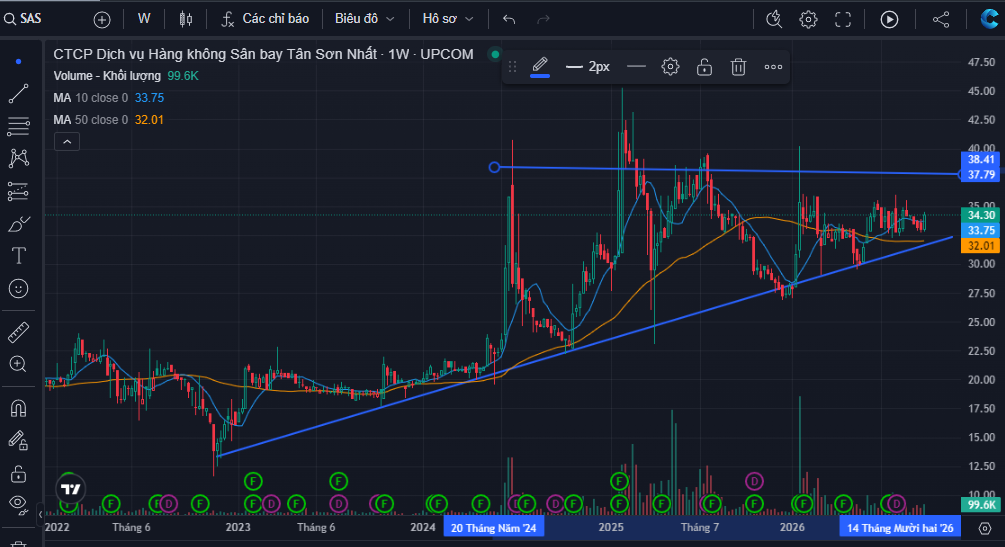Click the TradingView logo on chart
1005x547 pixels.
[71, 490]
